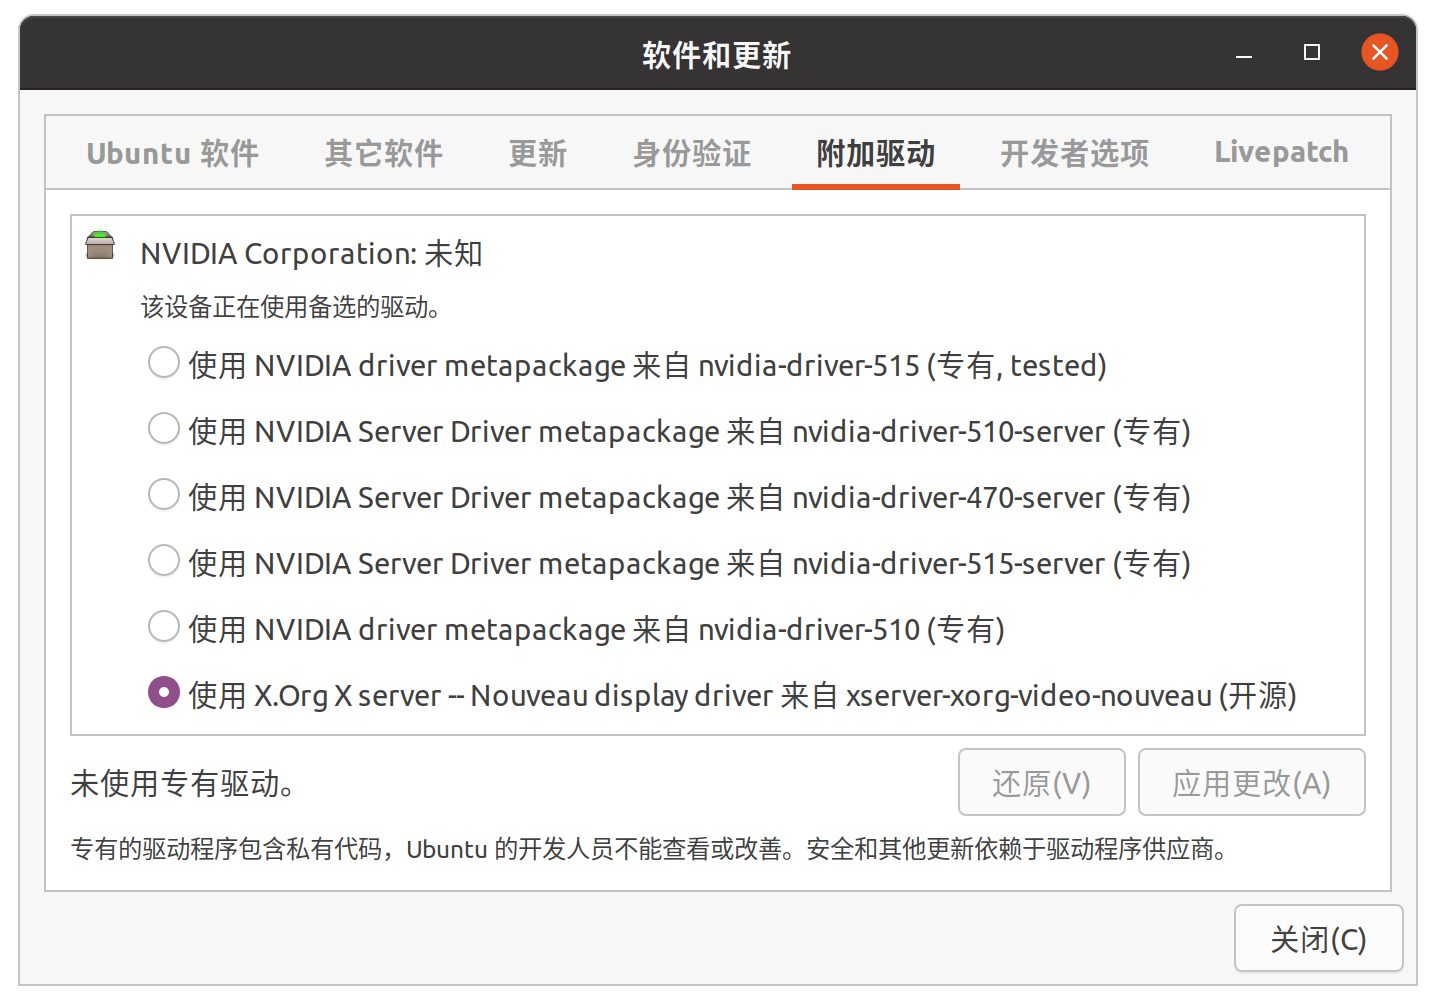Viewport: 1436px width, 1004px height.
Task: Click the NVIDIA device hardware icon
Action: click(100, 245)
